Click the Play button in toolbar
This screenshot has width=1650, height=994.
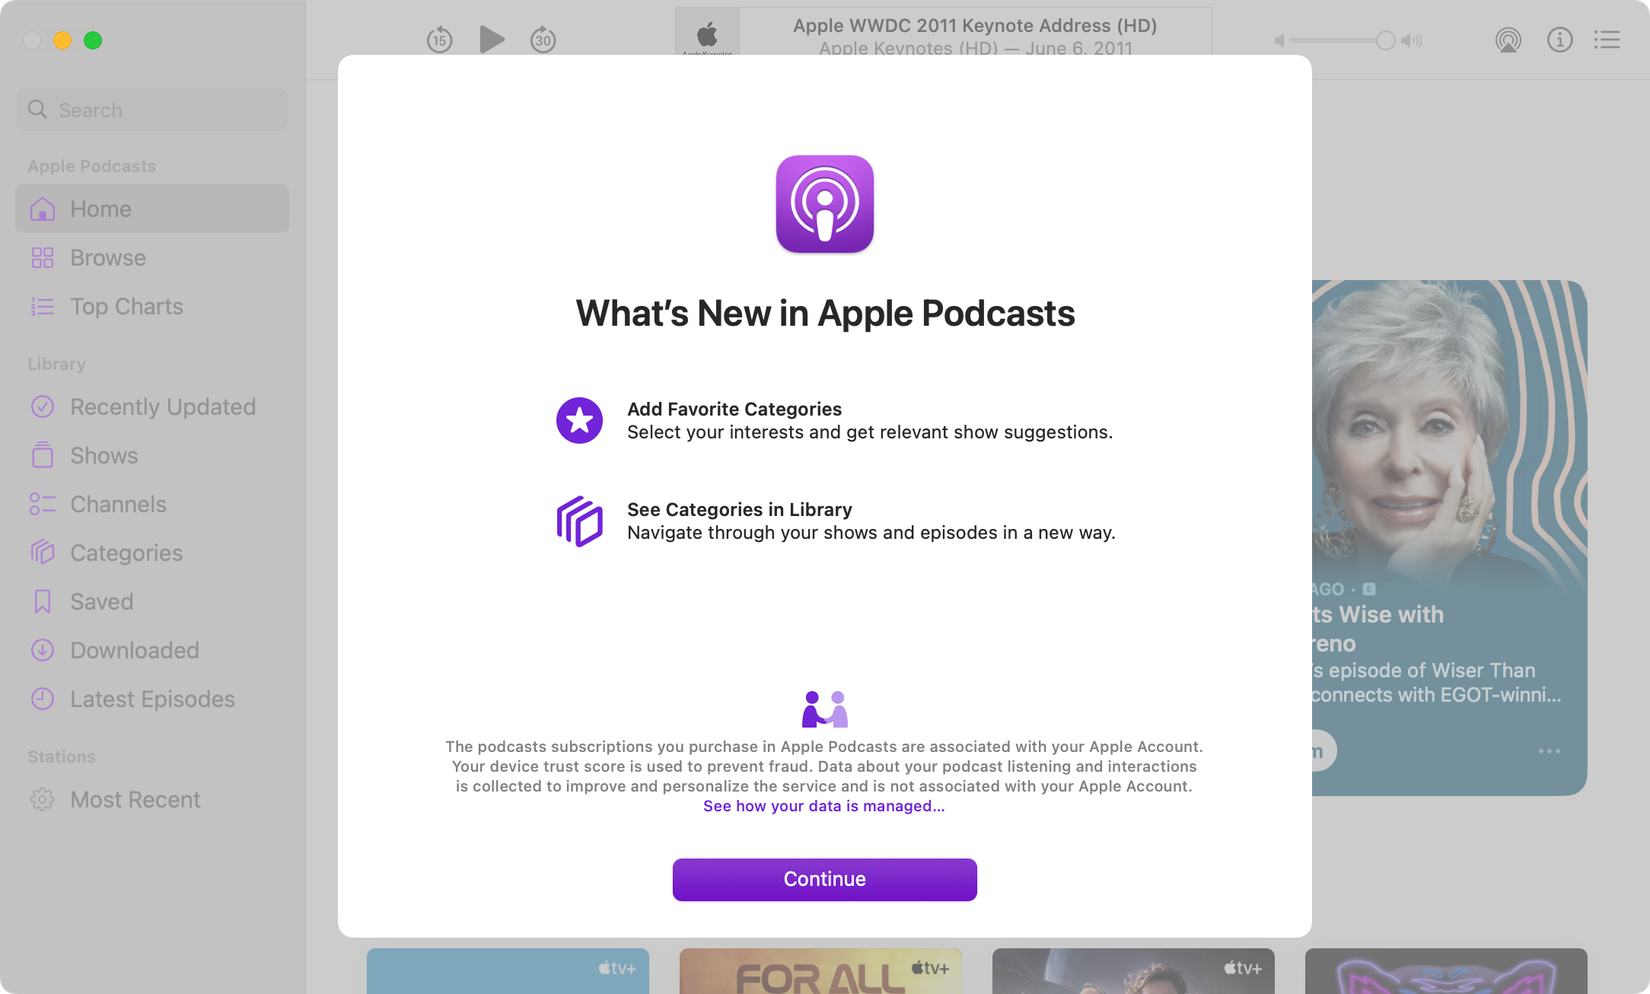[x=491, y=40]
